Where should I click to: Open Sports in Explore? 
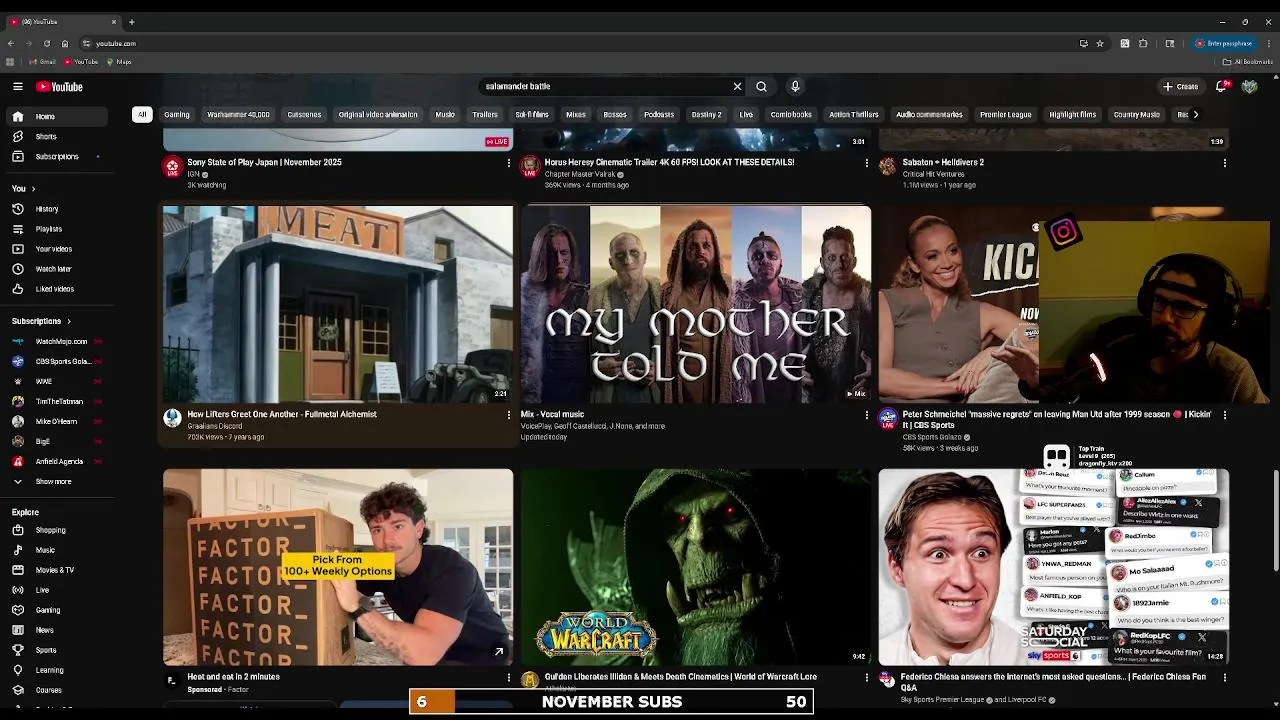[55, 650]
